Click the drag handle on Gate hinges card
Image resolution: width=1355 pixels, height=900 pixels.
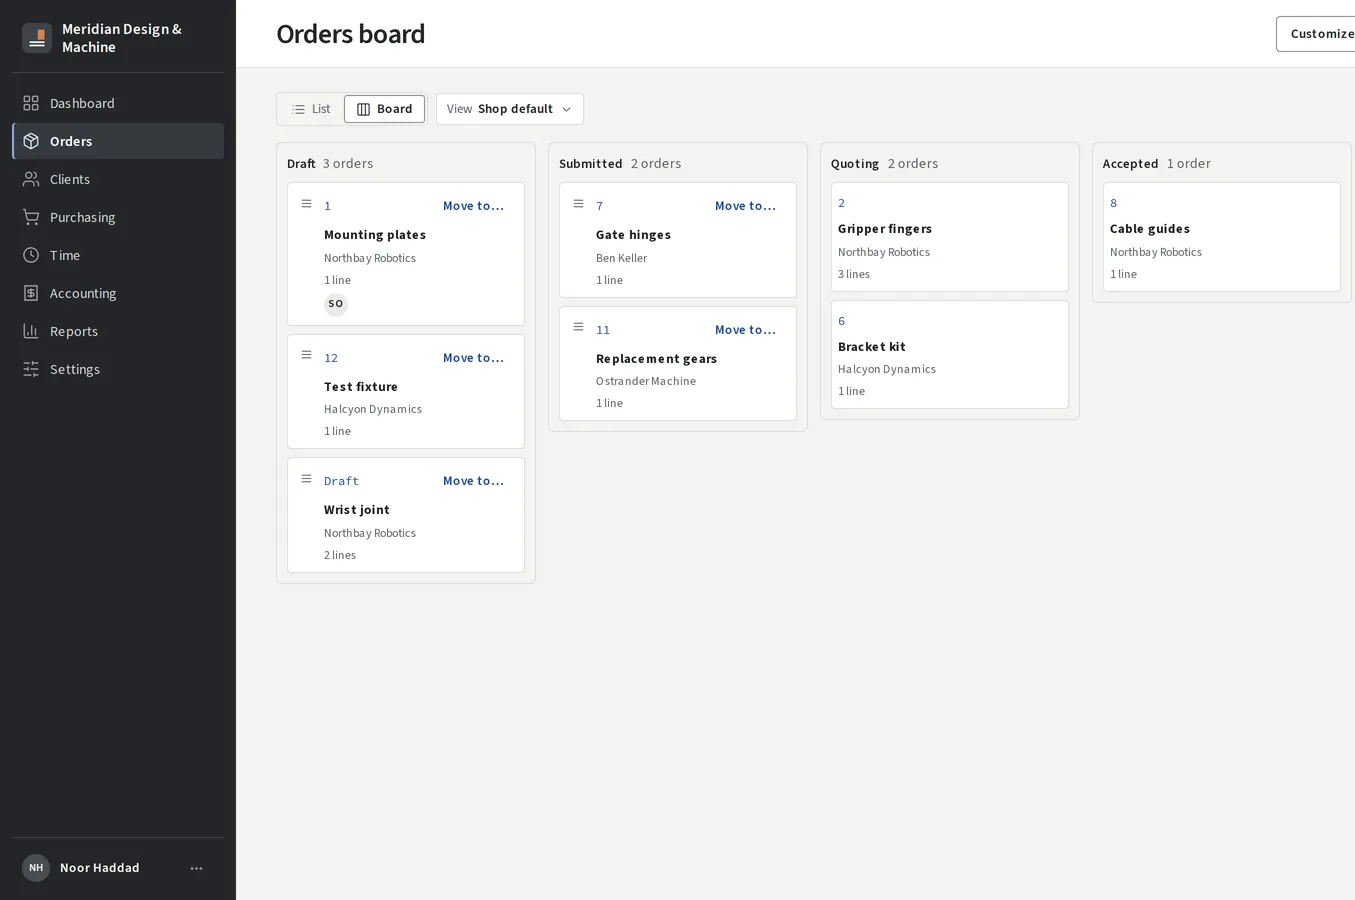click(x=578, y=204)
